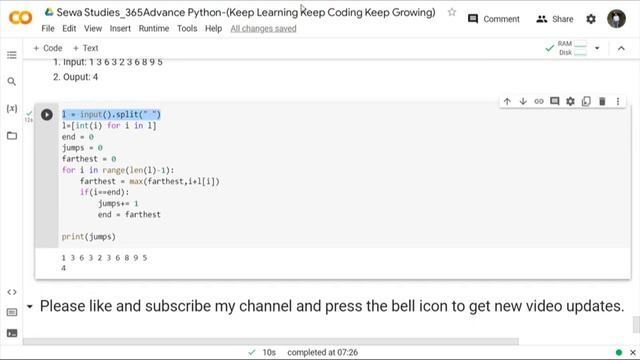Collapse the header with the caret icon
The image size is (640, 360).
tap(621, 48)
